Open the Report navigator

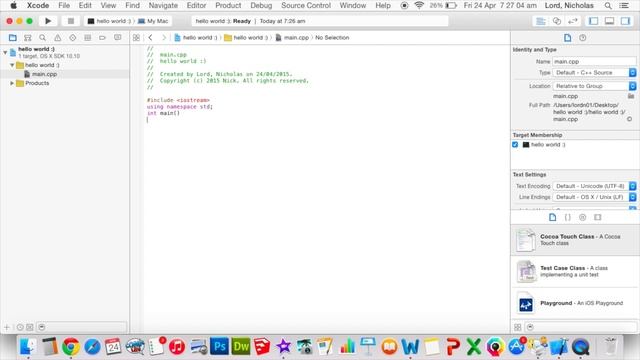118,38
